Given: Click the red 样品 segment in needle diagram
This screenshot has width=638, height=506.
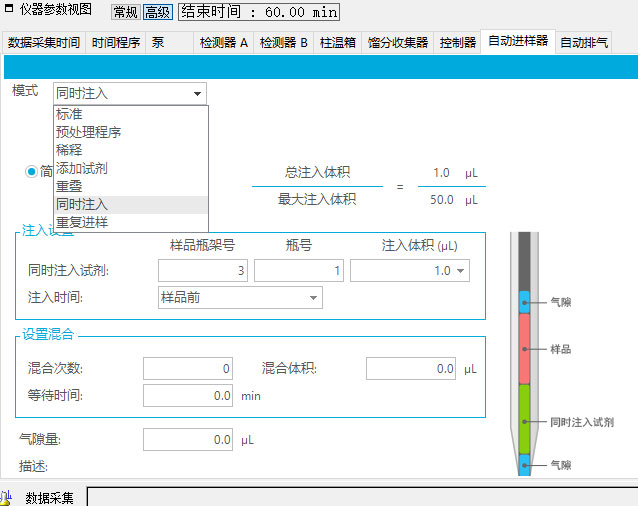Looking at the screenshot, I should pyautogui.click(x=524, y=349).
